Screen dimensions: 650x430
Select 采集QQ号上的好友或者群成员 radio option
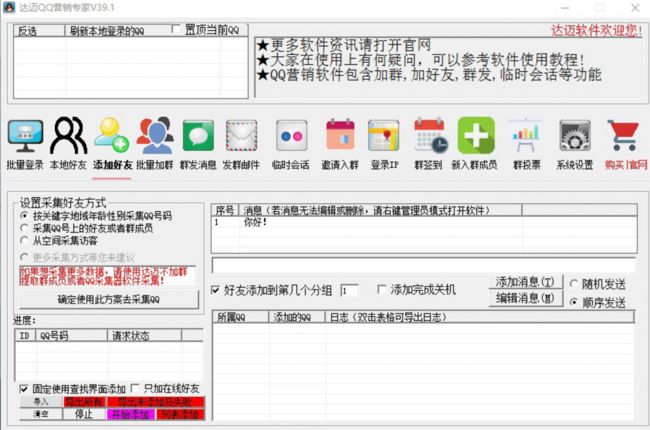(24, 228)
